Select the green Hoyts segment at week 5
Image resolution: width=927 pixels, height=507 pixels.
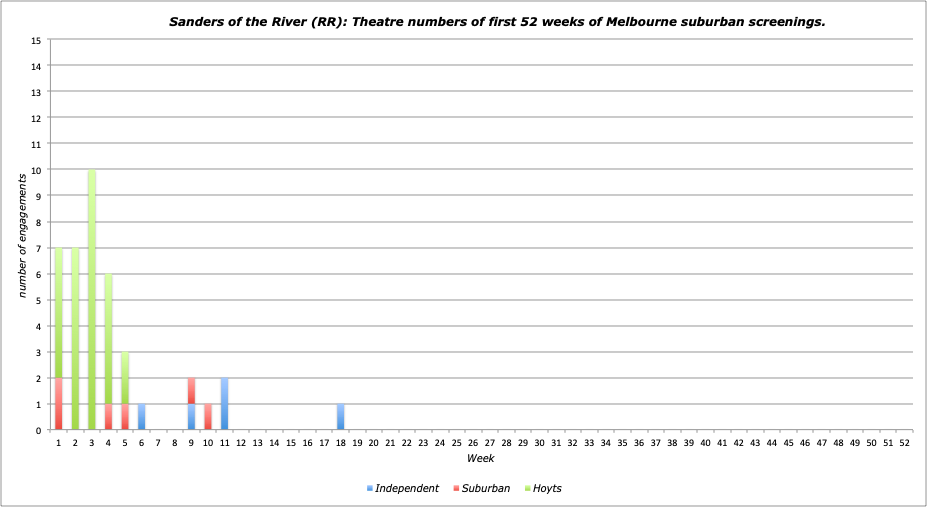click(125, 378)
